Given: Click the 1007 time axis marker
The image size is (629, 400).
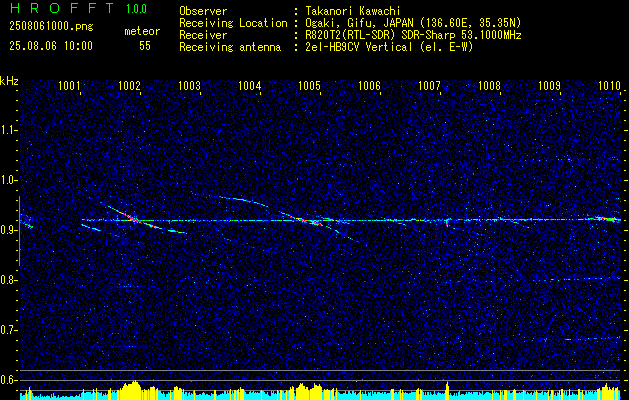Looking at the screenshot, I should click(429, 85).
